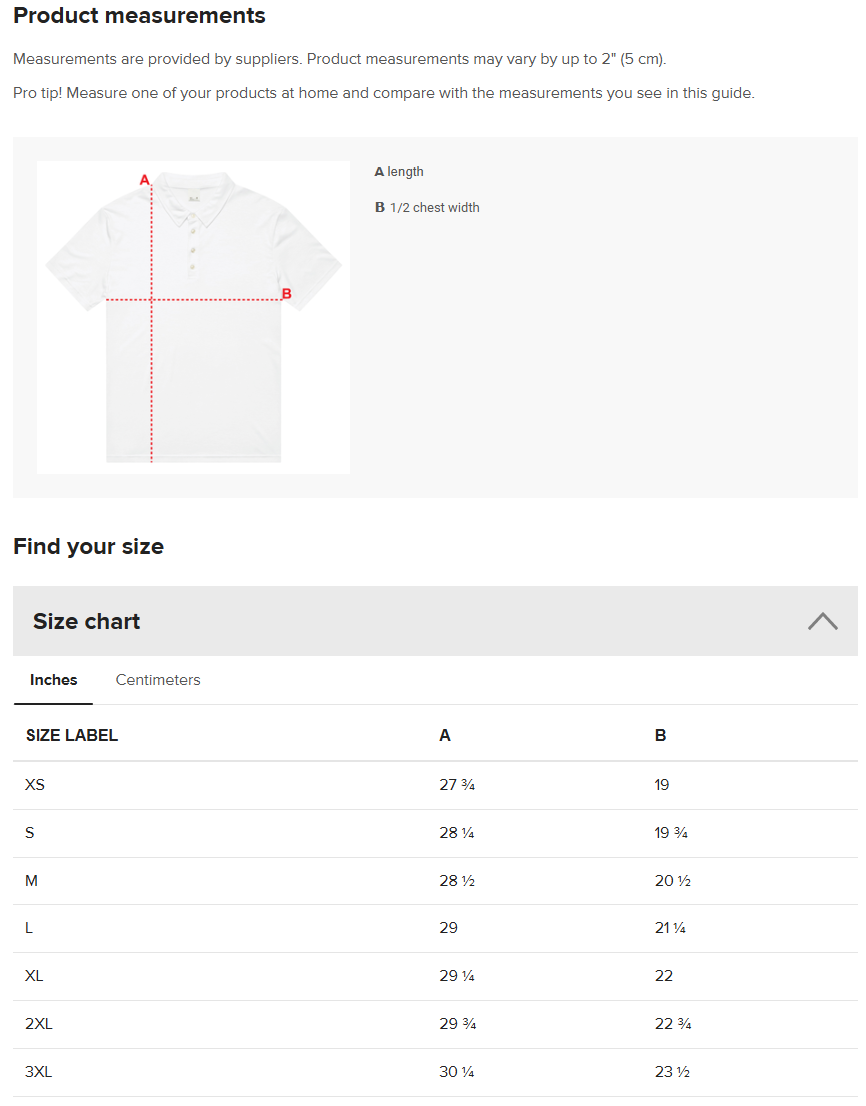Click the SIZE LABEL column header
The width and height of the screenshot is (866, 1106).
tap(71, 735)
